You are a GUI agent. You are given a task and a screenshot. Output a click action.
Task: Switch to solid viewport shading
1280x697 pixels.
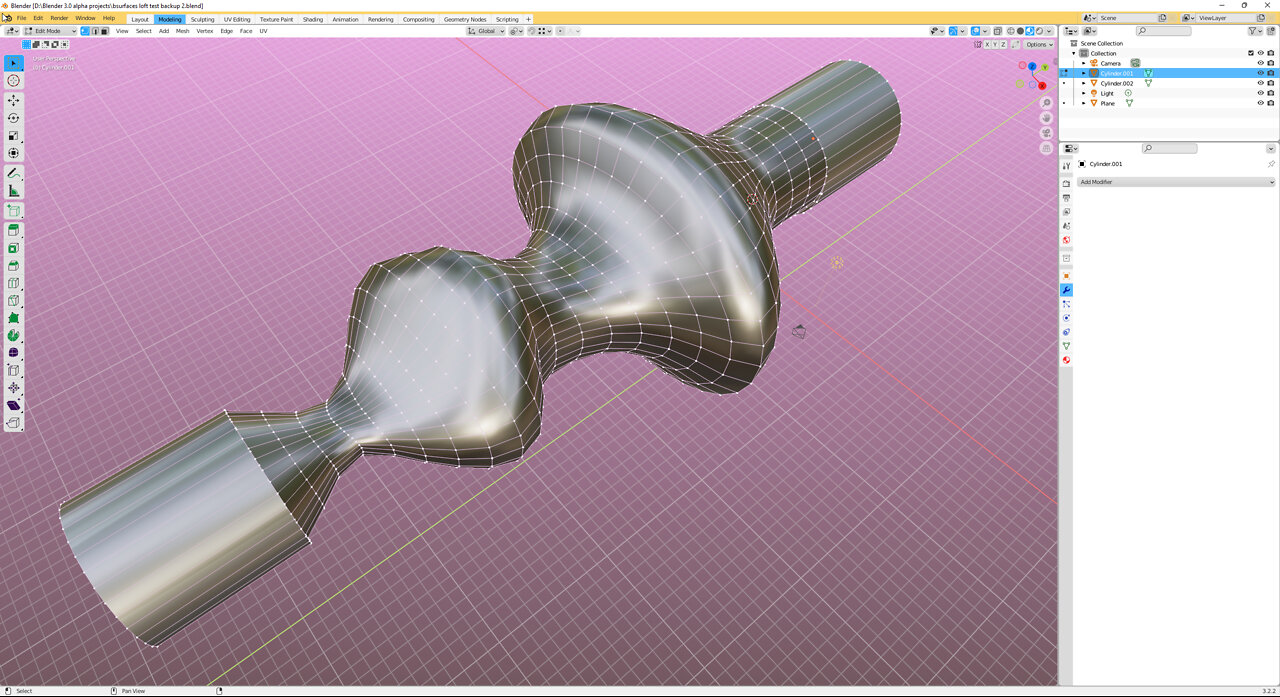click(1020, 31)
